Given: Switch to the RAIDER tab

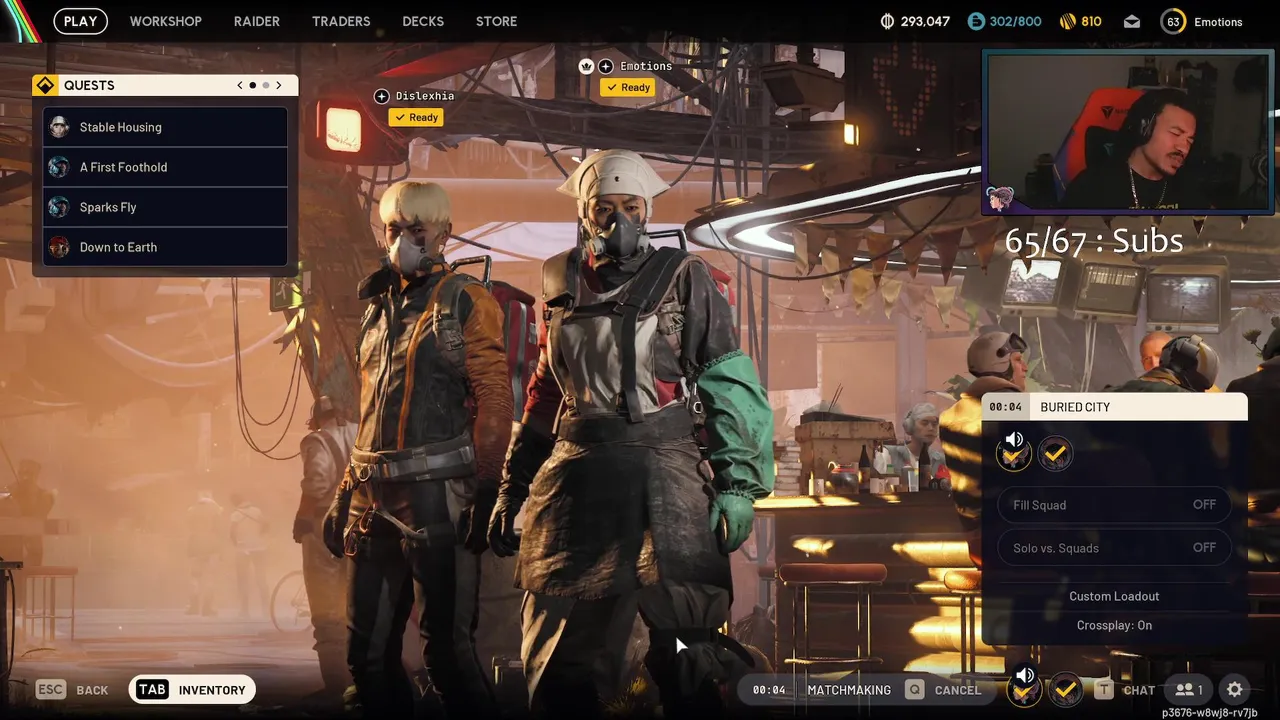Looking at the screenshot, I should tap(257, 21).
